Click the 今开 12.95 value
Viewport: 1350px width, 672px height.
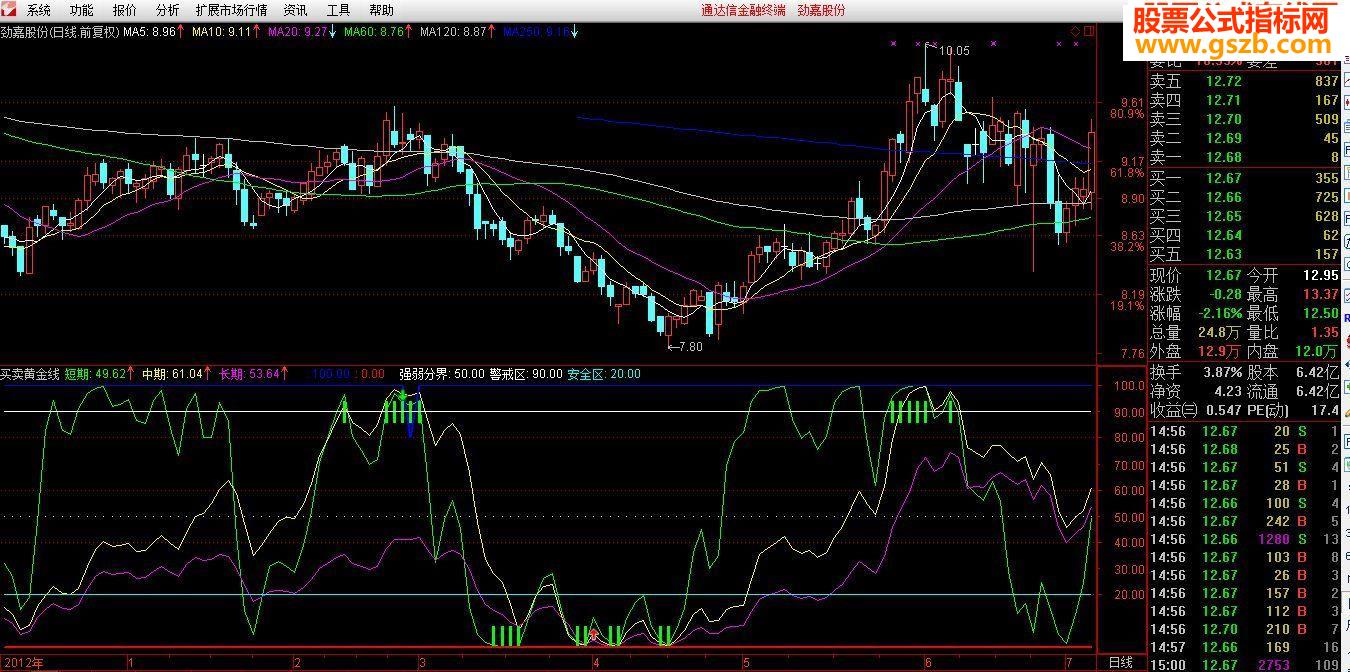point(1320,275)
